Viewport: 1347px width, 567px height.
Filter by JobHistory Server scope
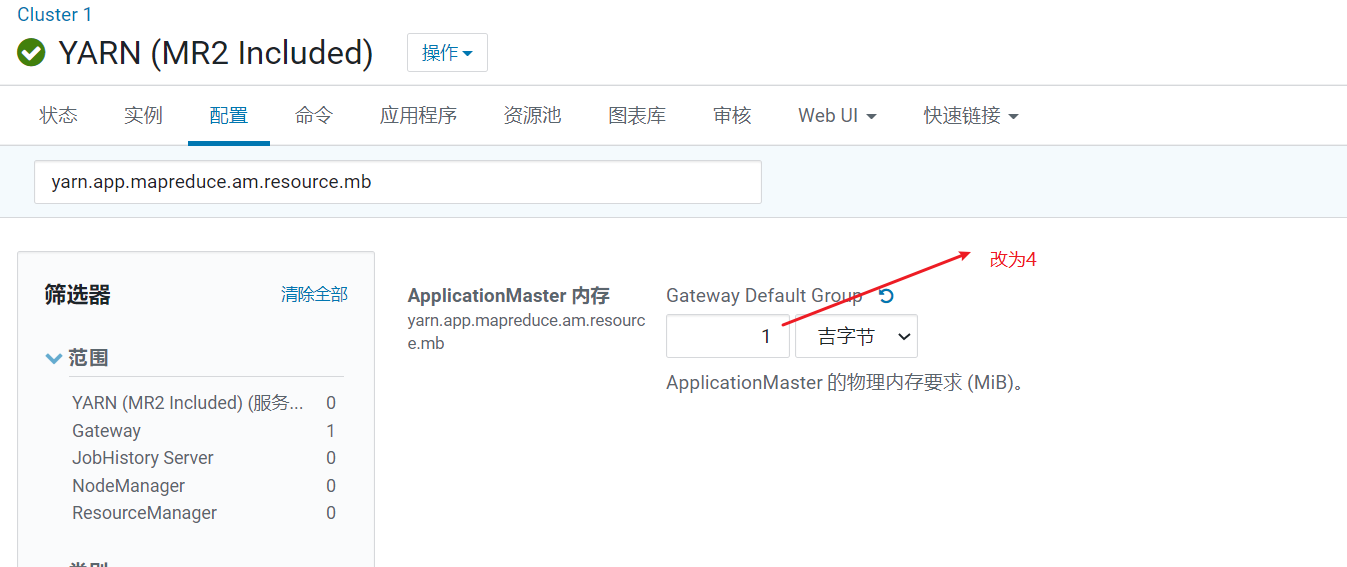(x=143, y=458)
